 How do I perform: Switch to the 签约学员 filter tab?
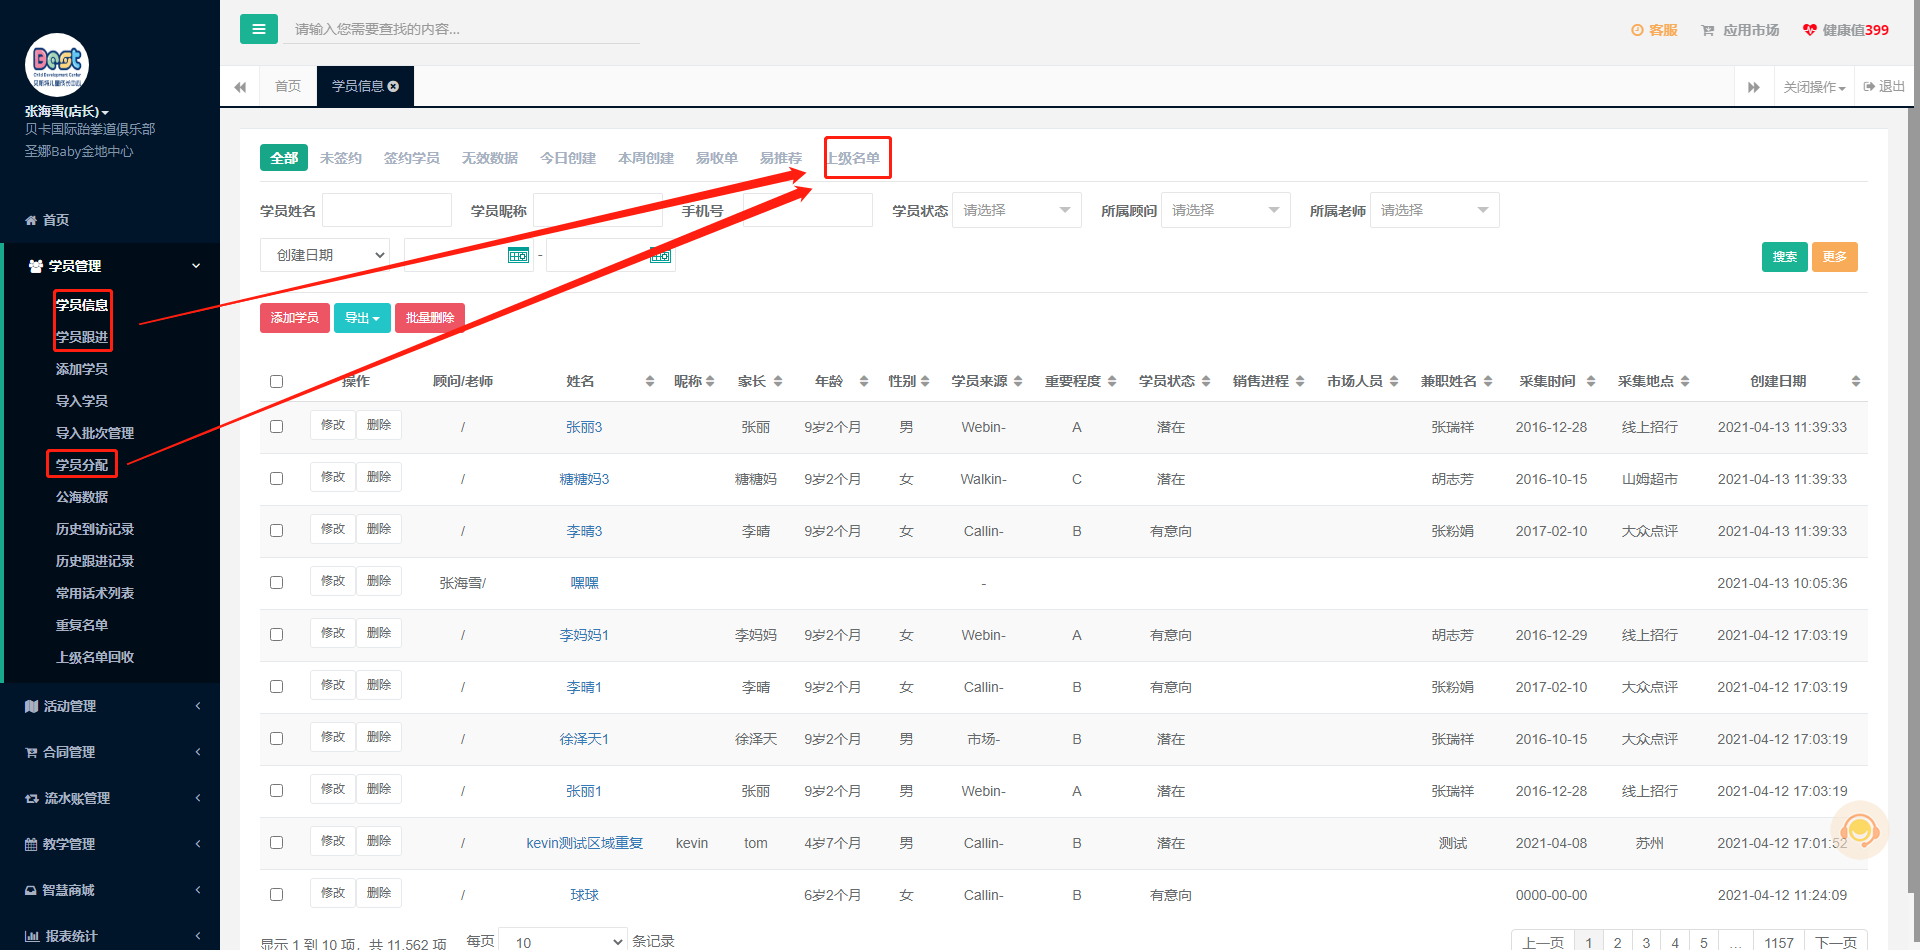[412, 158]
